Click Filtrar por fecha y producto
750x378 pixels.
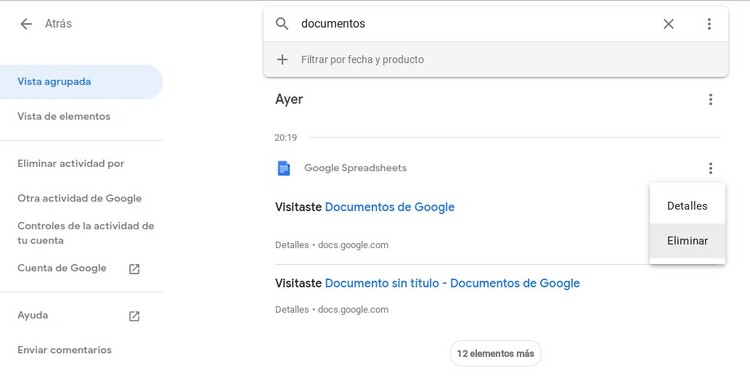pyautogui.click(x=362, y=59)
